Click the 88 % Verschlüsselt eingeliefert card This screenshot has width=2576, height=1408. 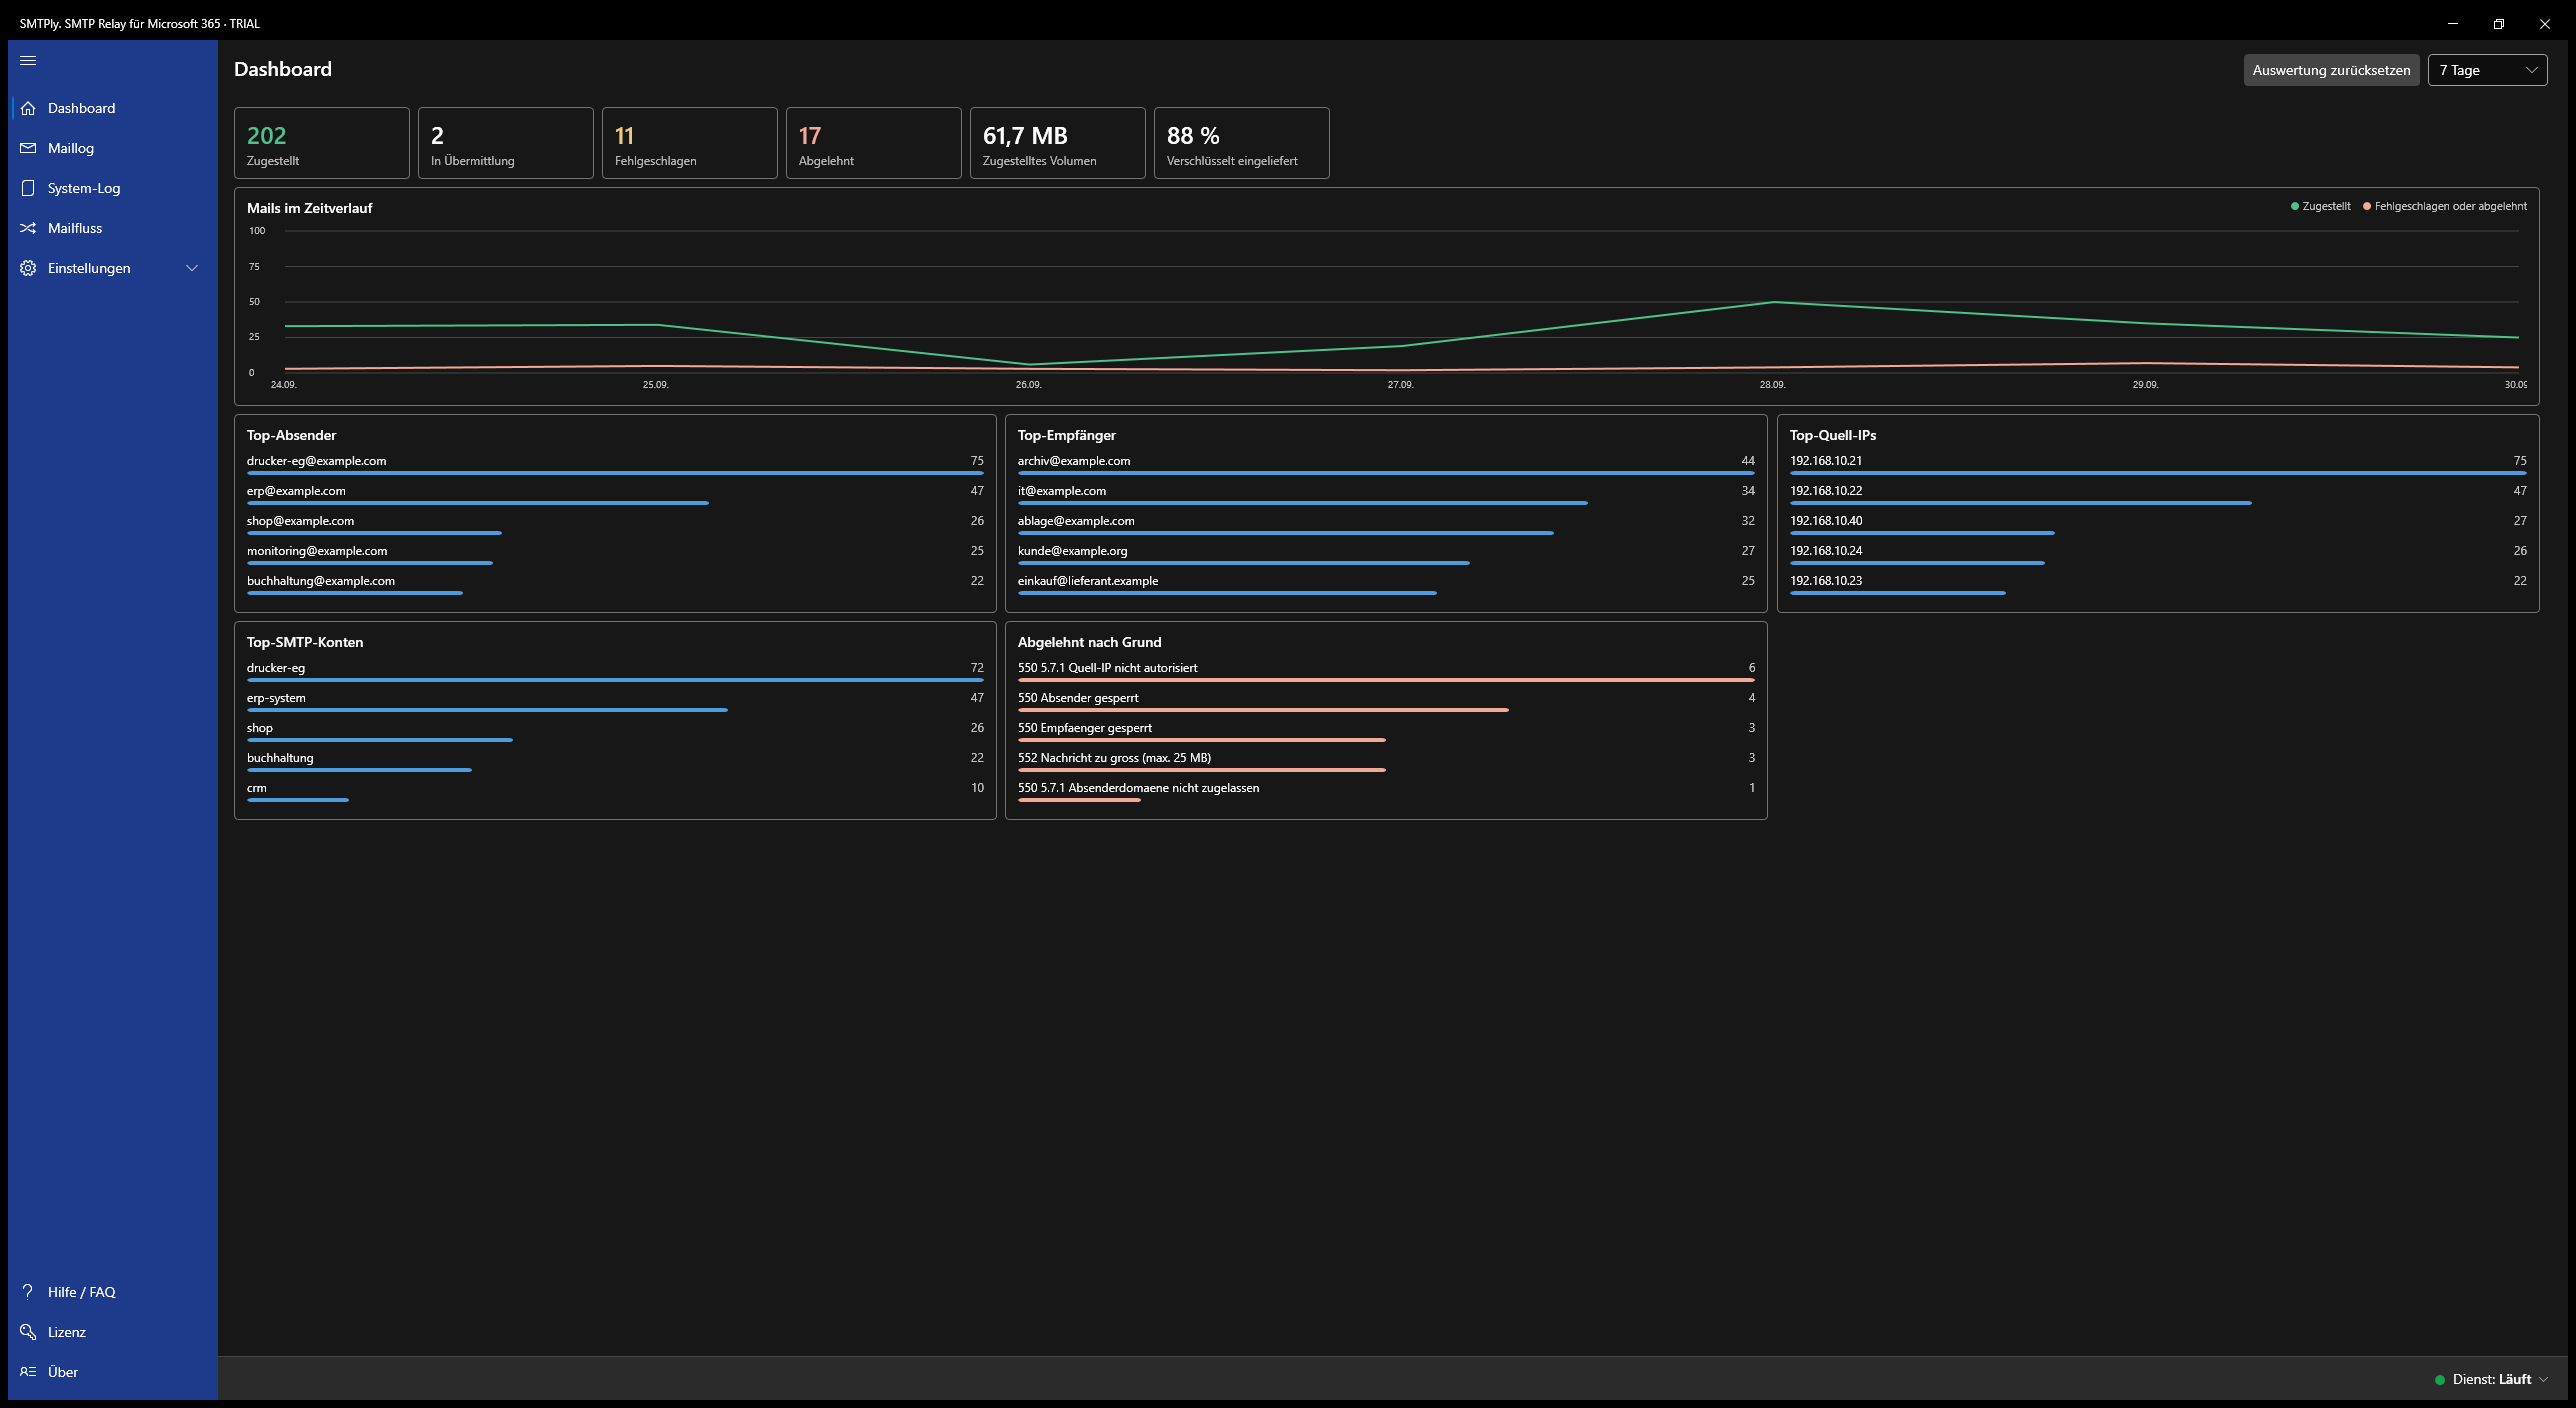(1242, 143)
